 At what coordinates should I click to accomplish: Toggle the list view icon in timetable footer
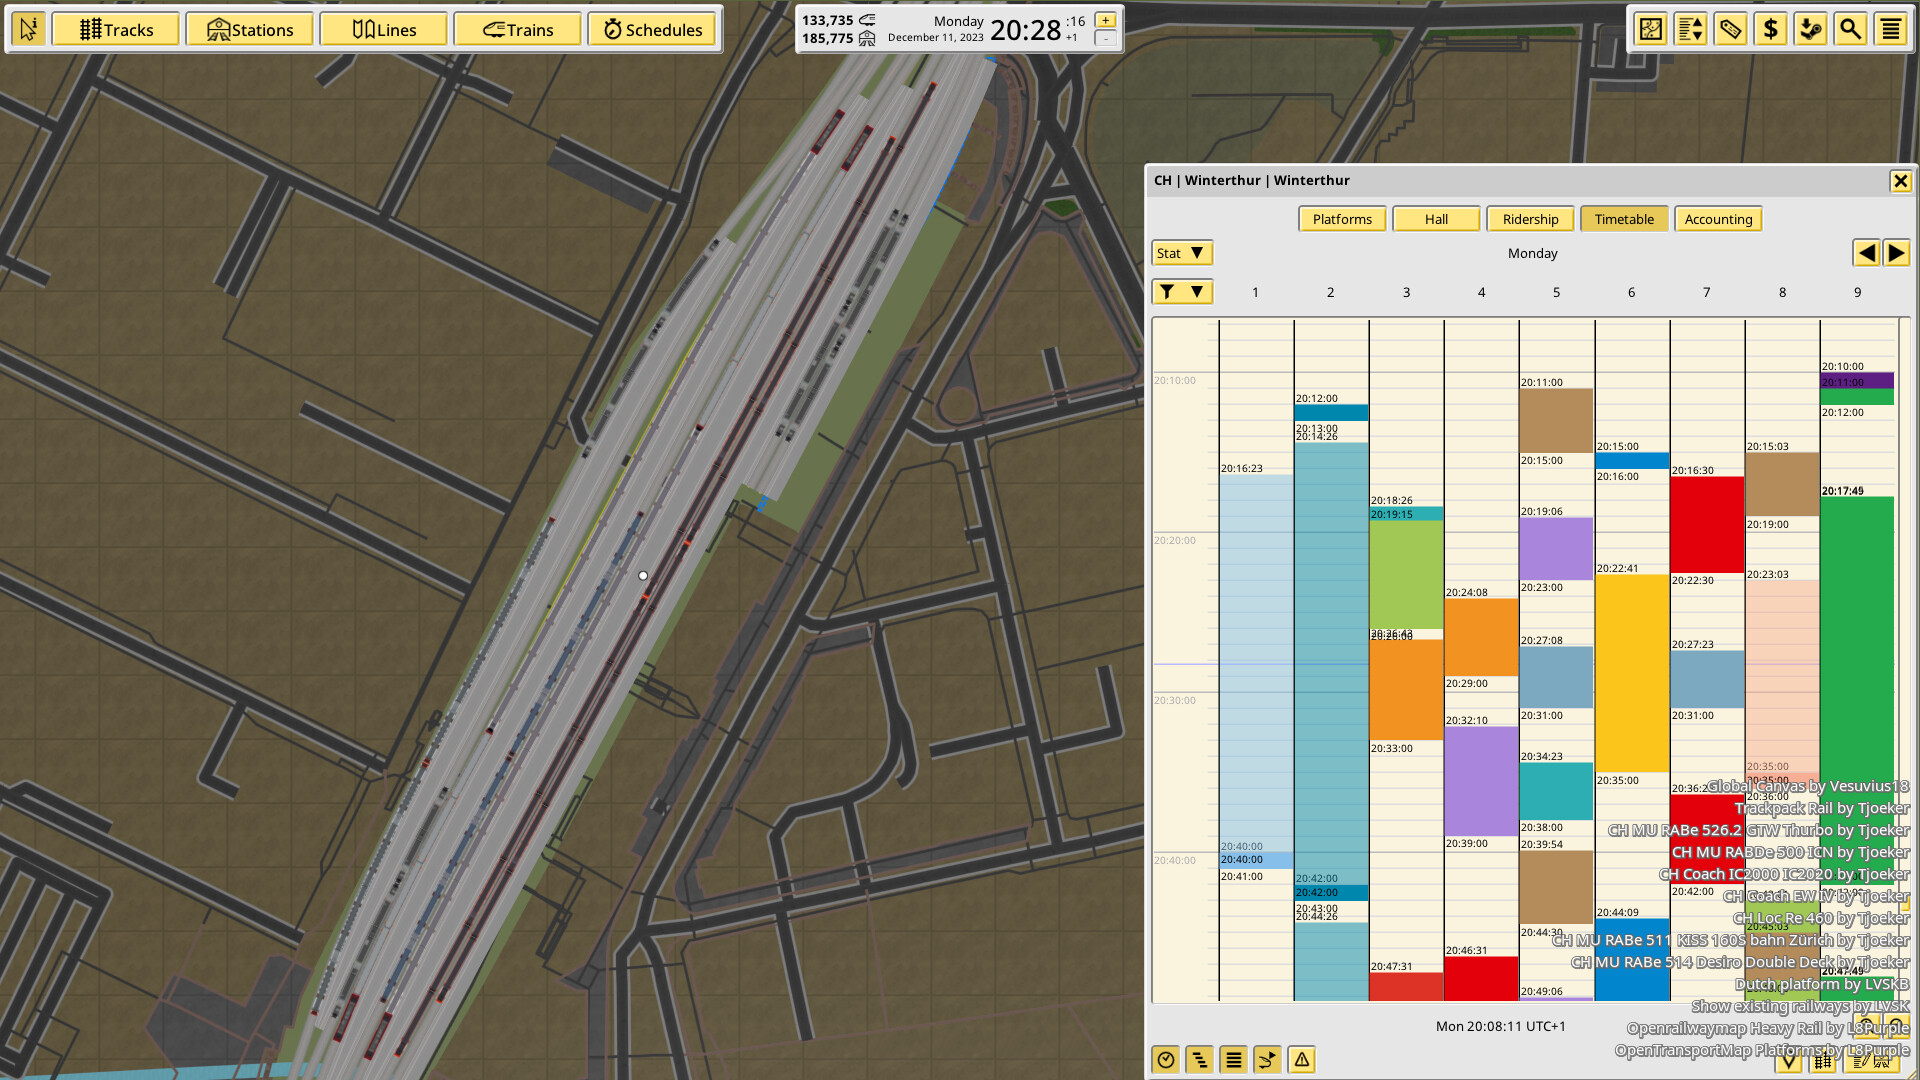tap(1233, 1059)
